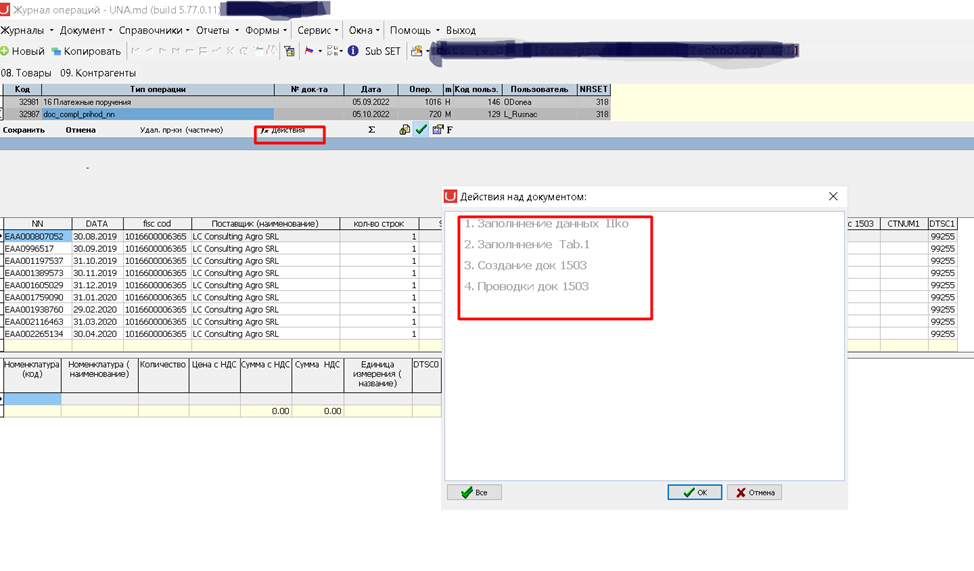Click the flag language icon

[x=309, y=51]
